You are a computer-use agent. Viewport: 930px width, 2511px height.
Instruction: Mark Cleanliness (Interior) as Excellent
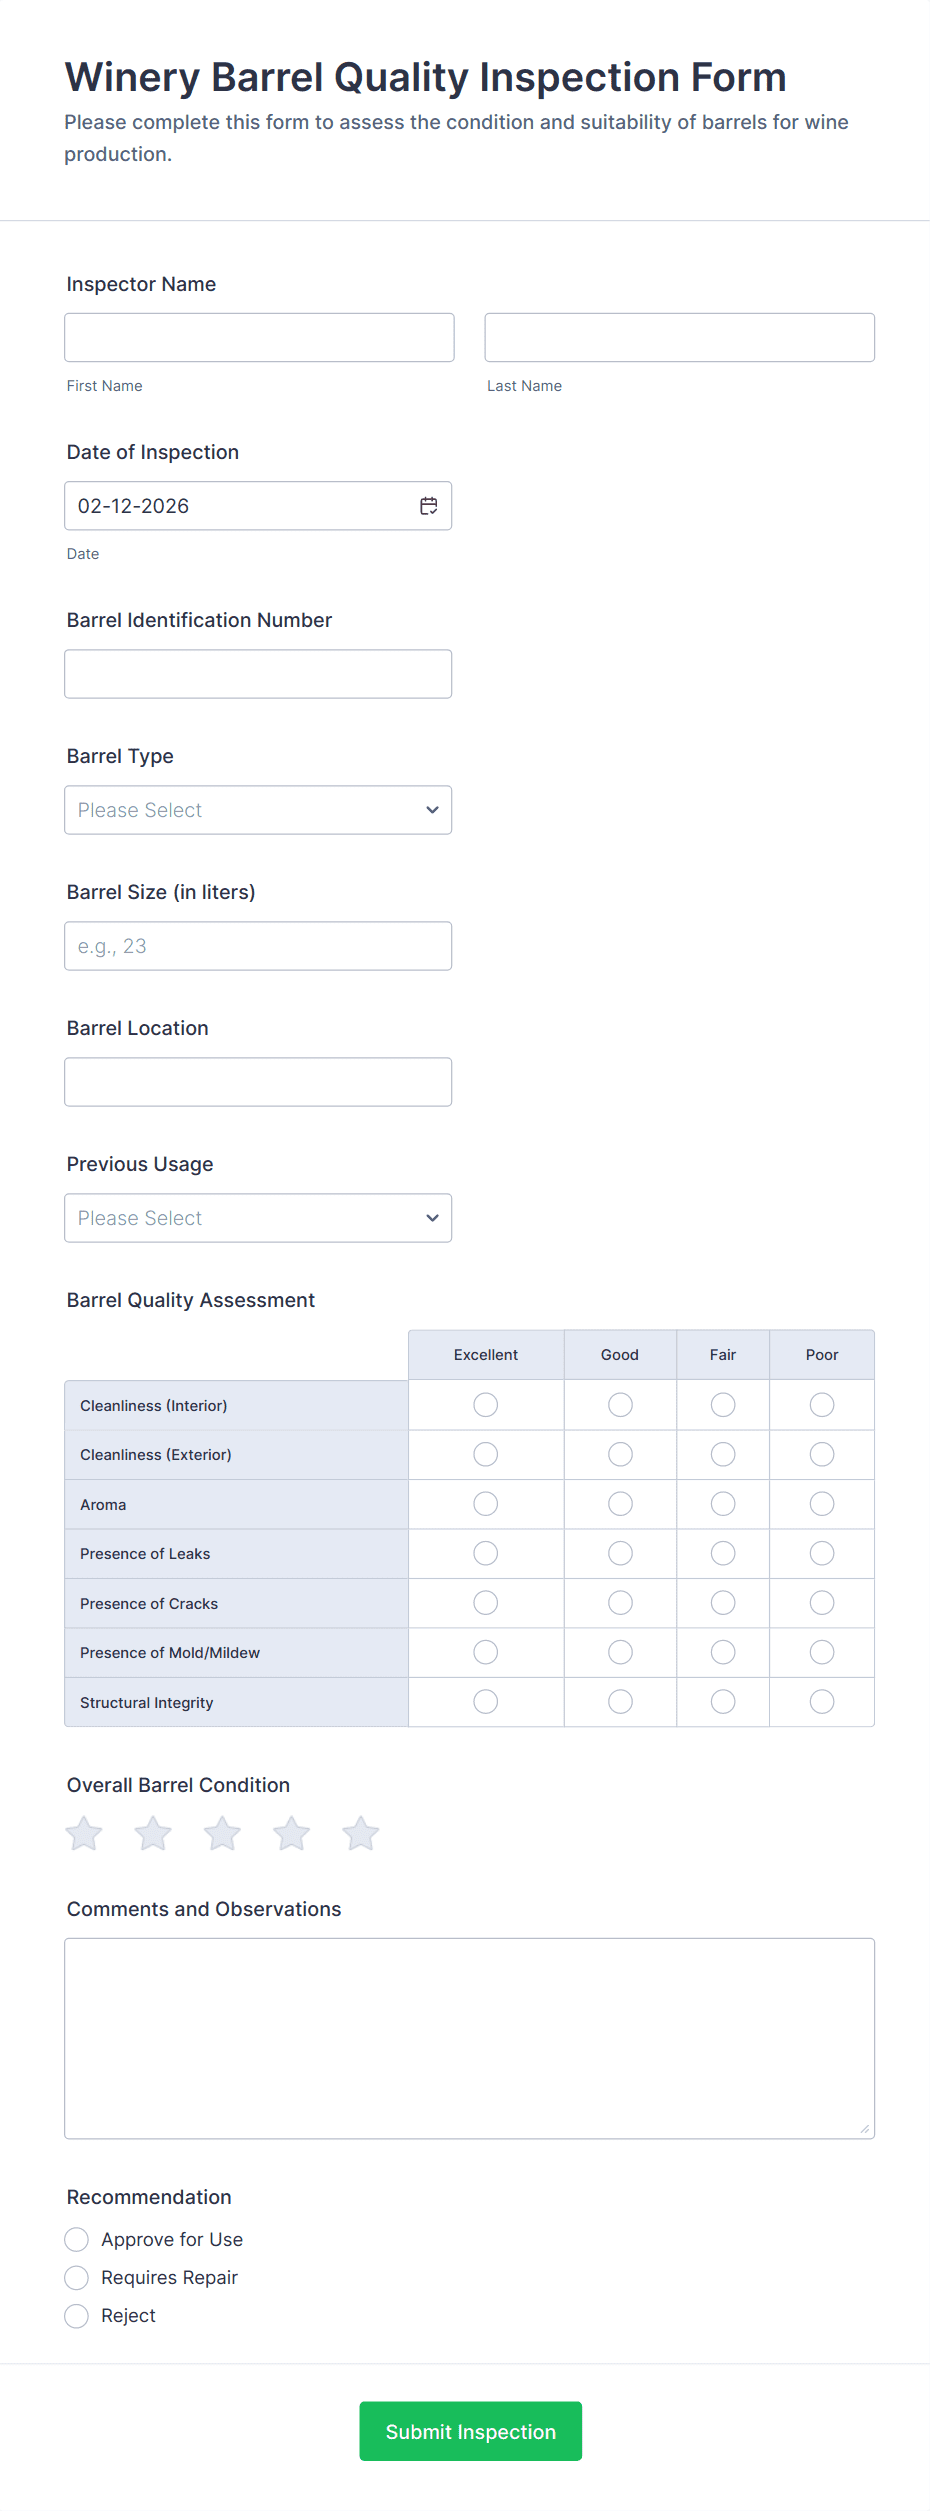point(486,1405)
